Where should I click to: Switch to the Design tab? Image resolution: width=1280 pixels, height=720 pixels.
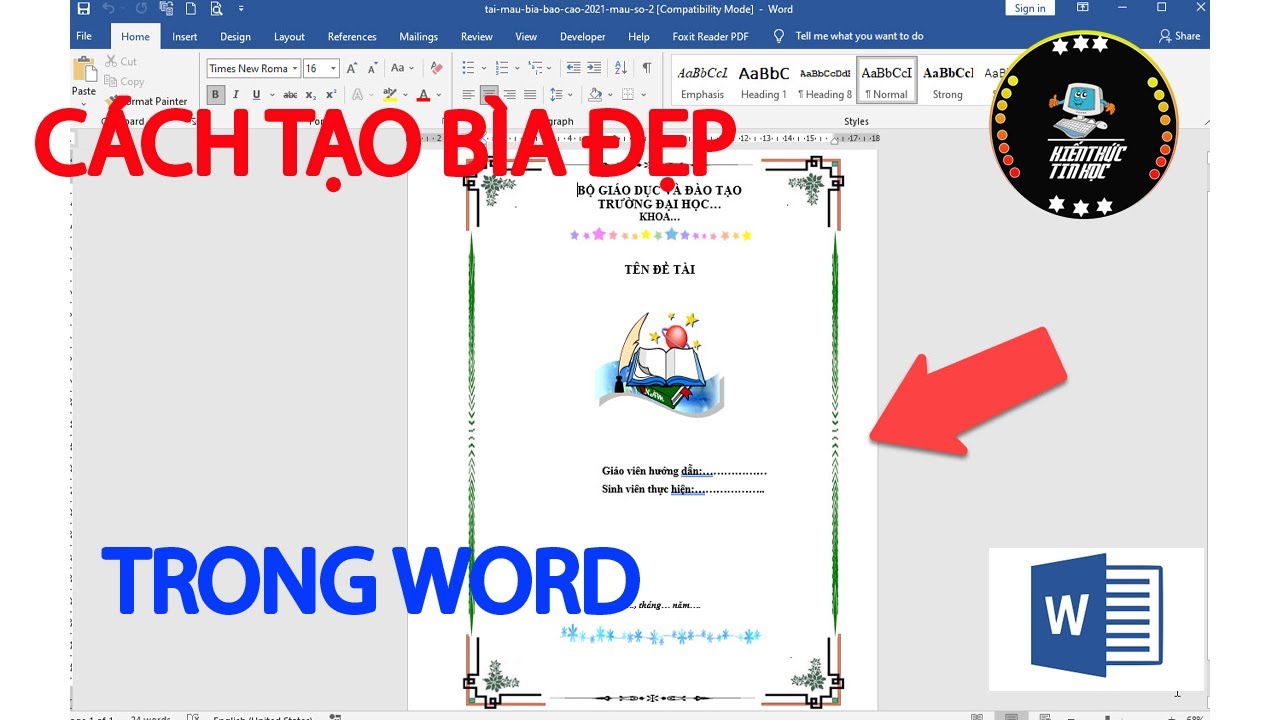pos(235,36)
